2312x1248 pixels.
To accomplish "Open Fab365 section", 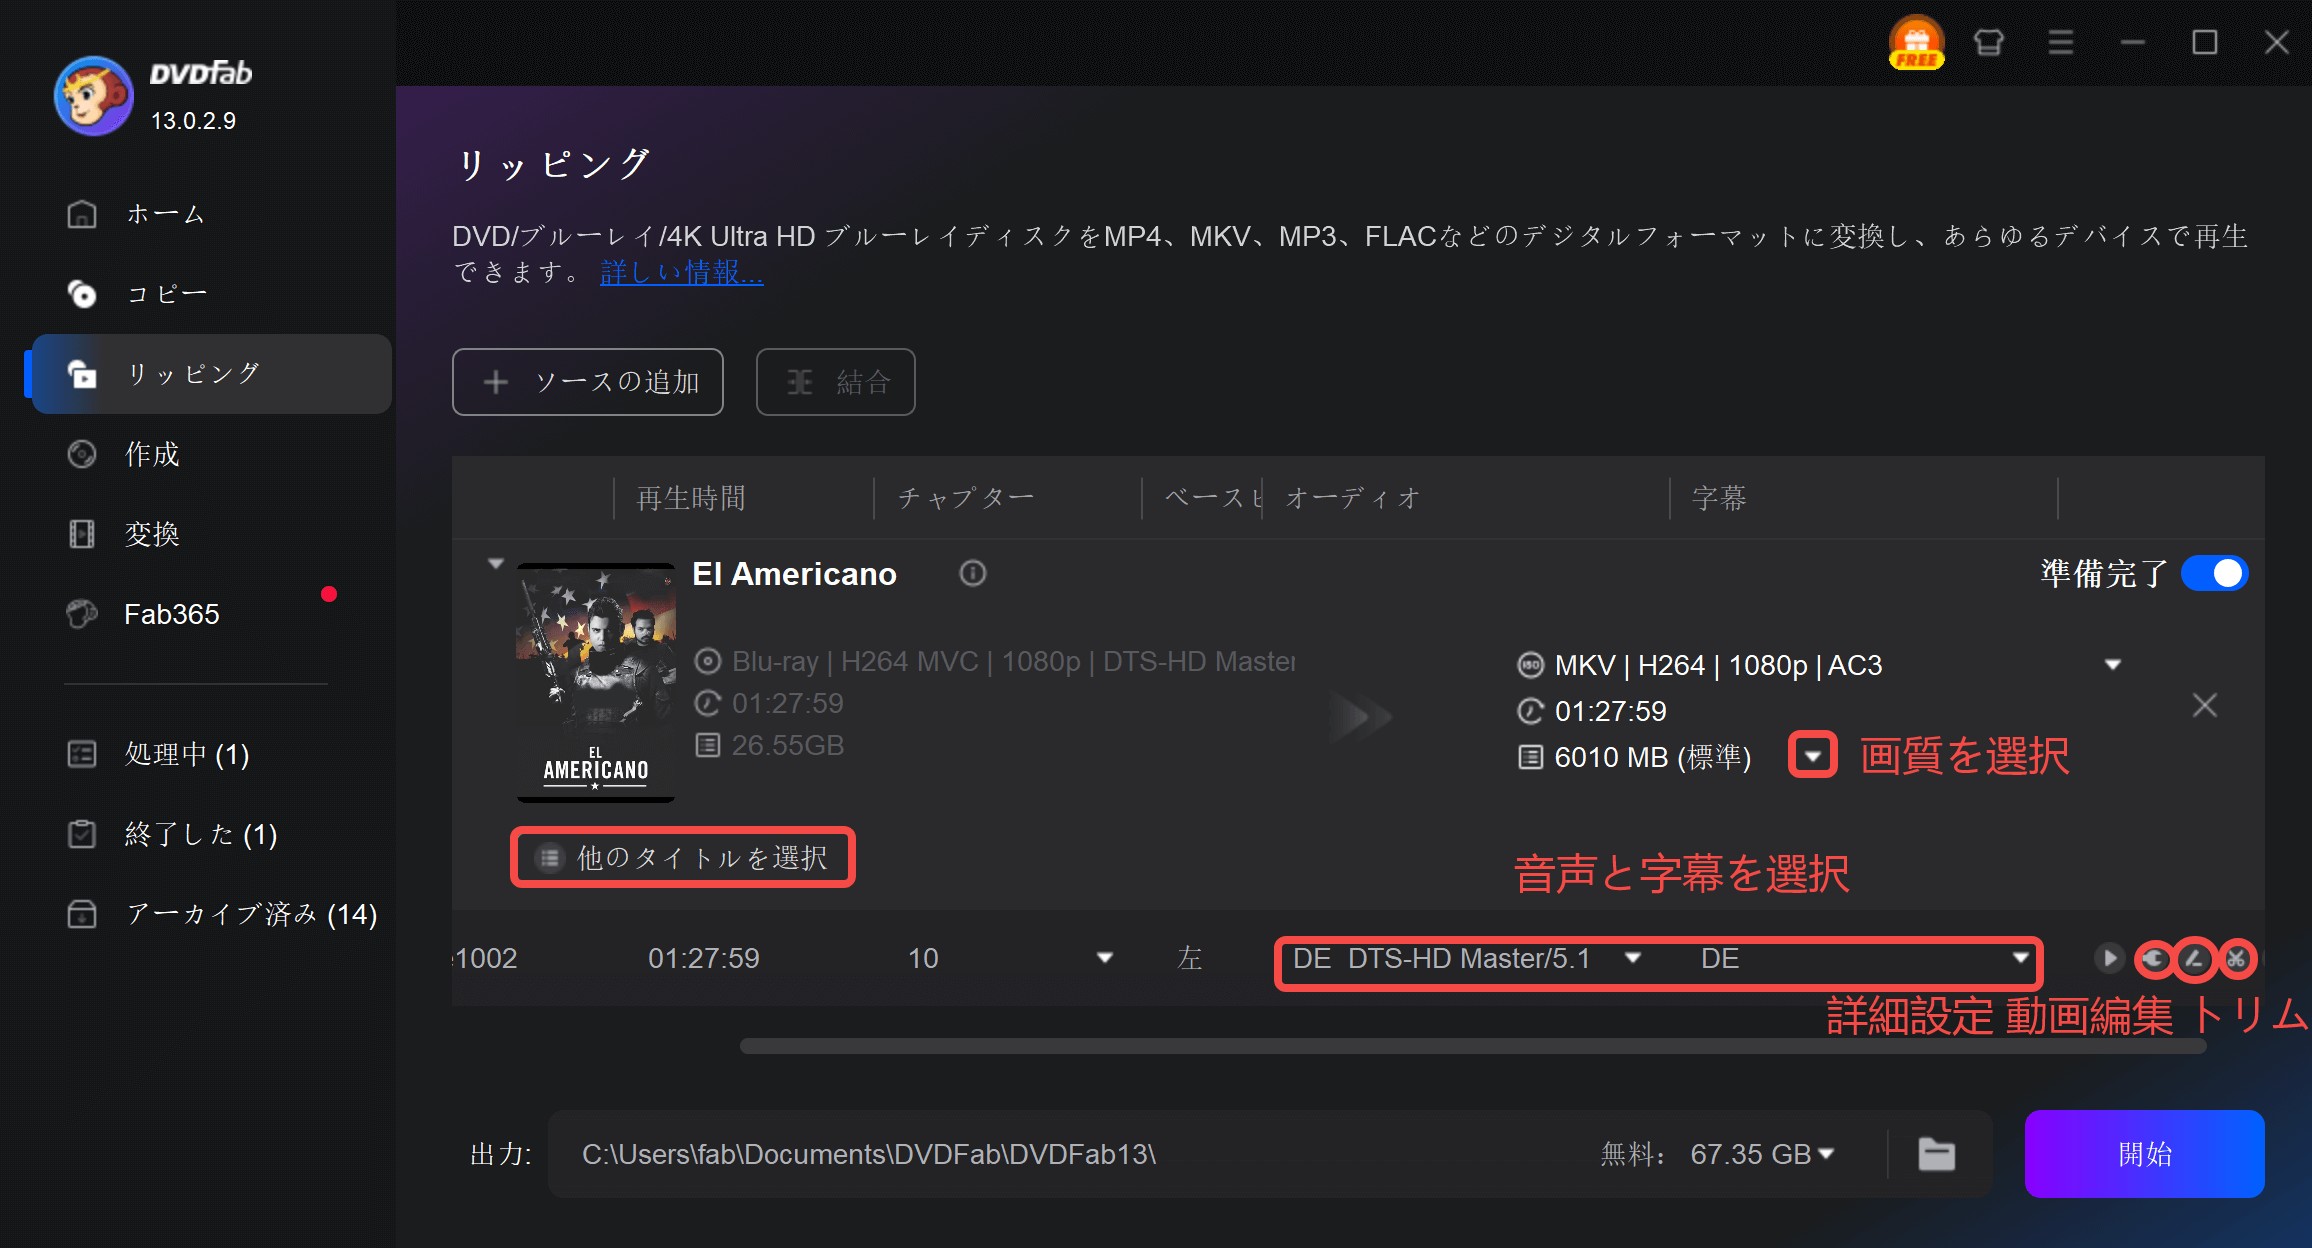I will click(210, 613).
